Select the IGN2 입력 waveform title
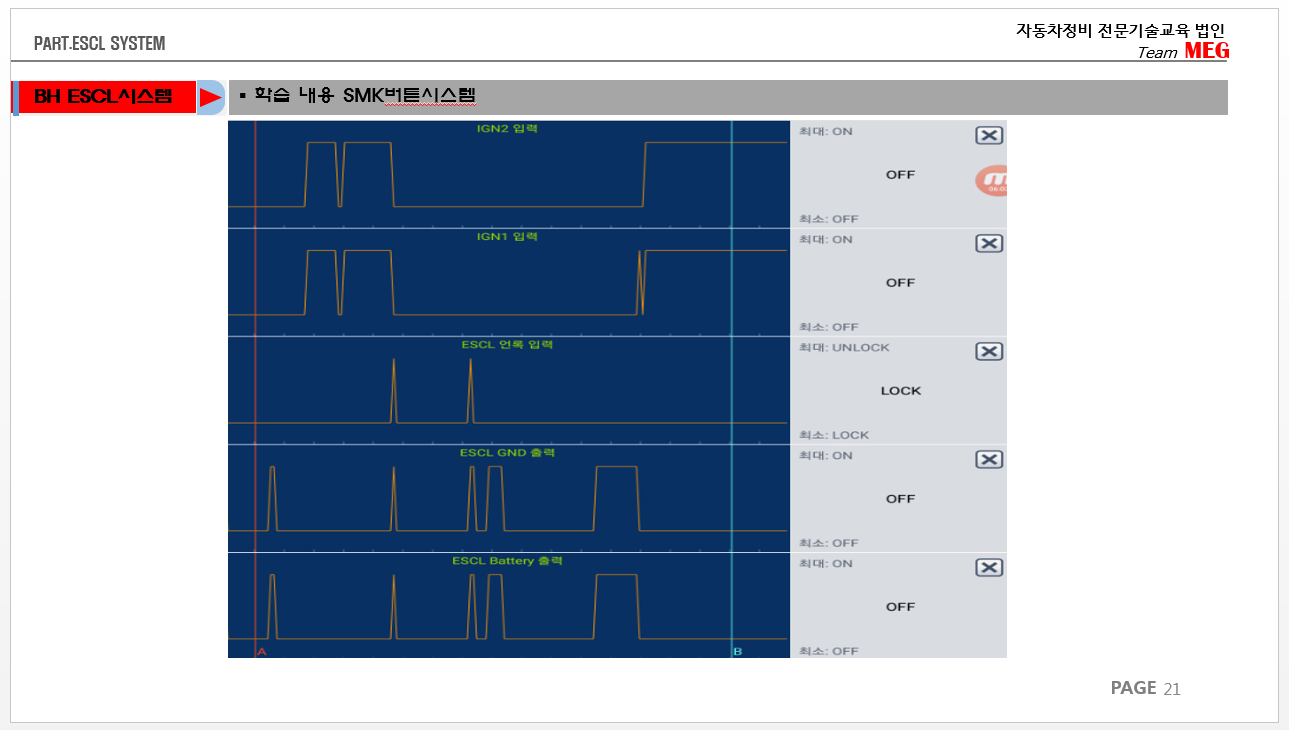 pyautogui.click(x=507, y=128)
